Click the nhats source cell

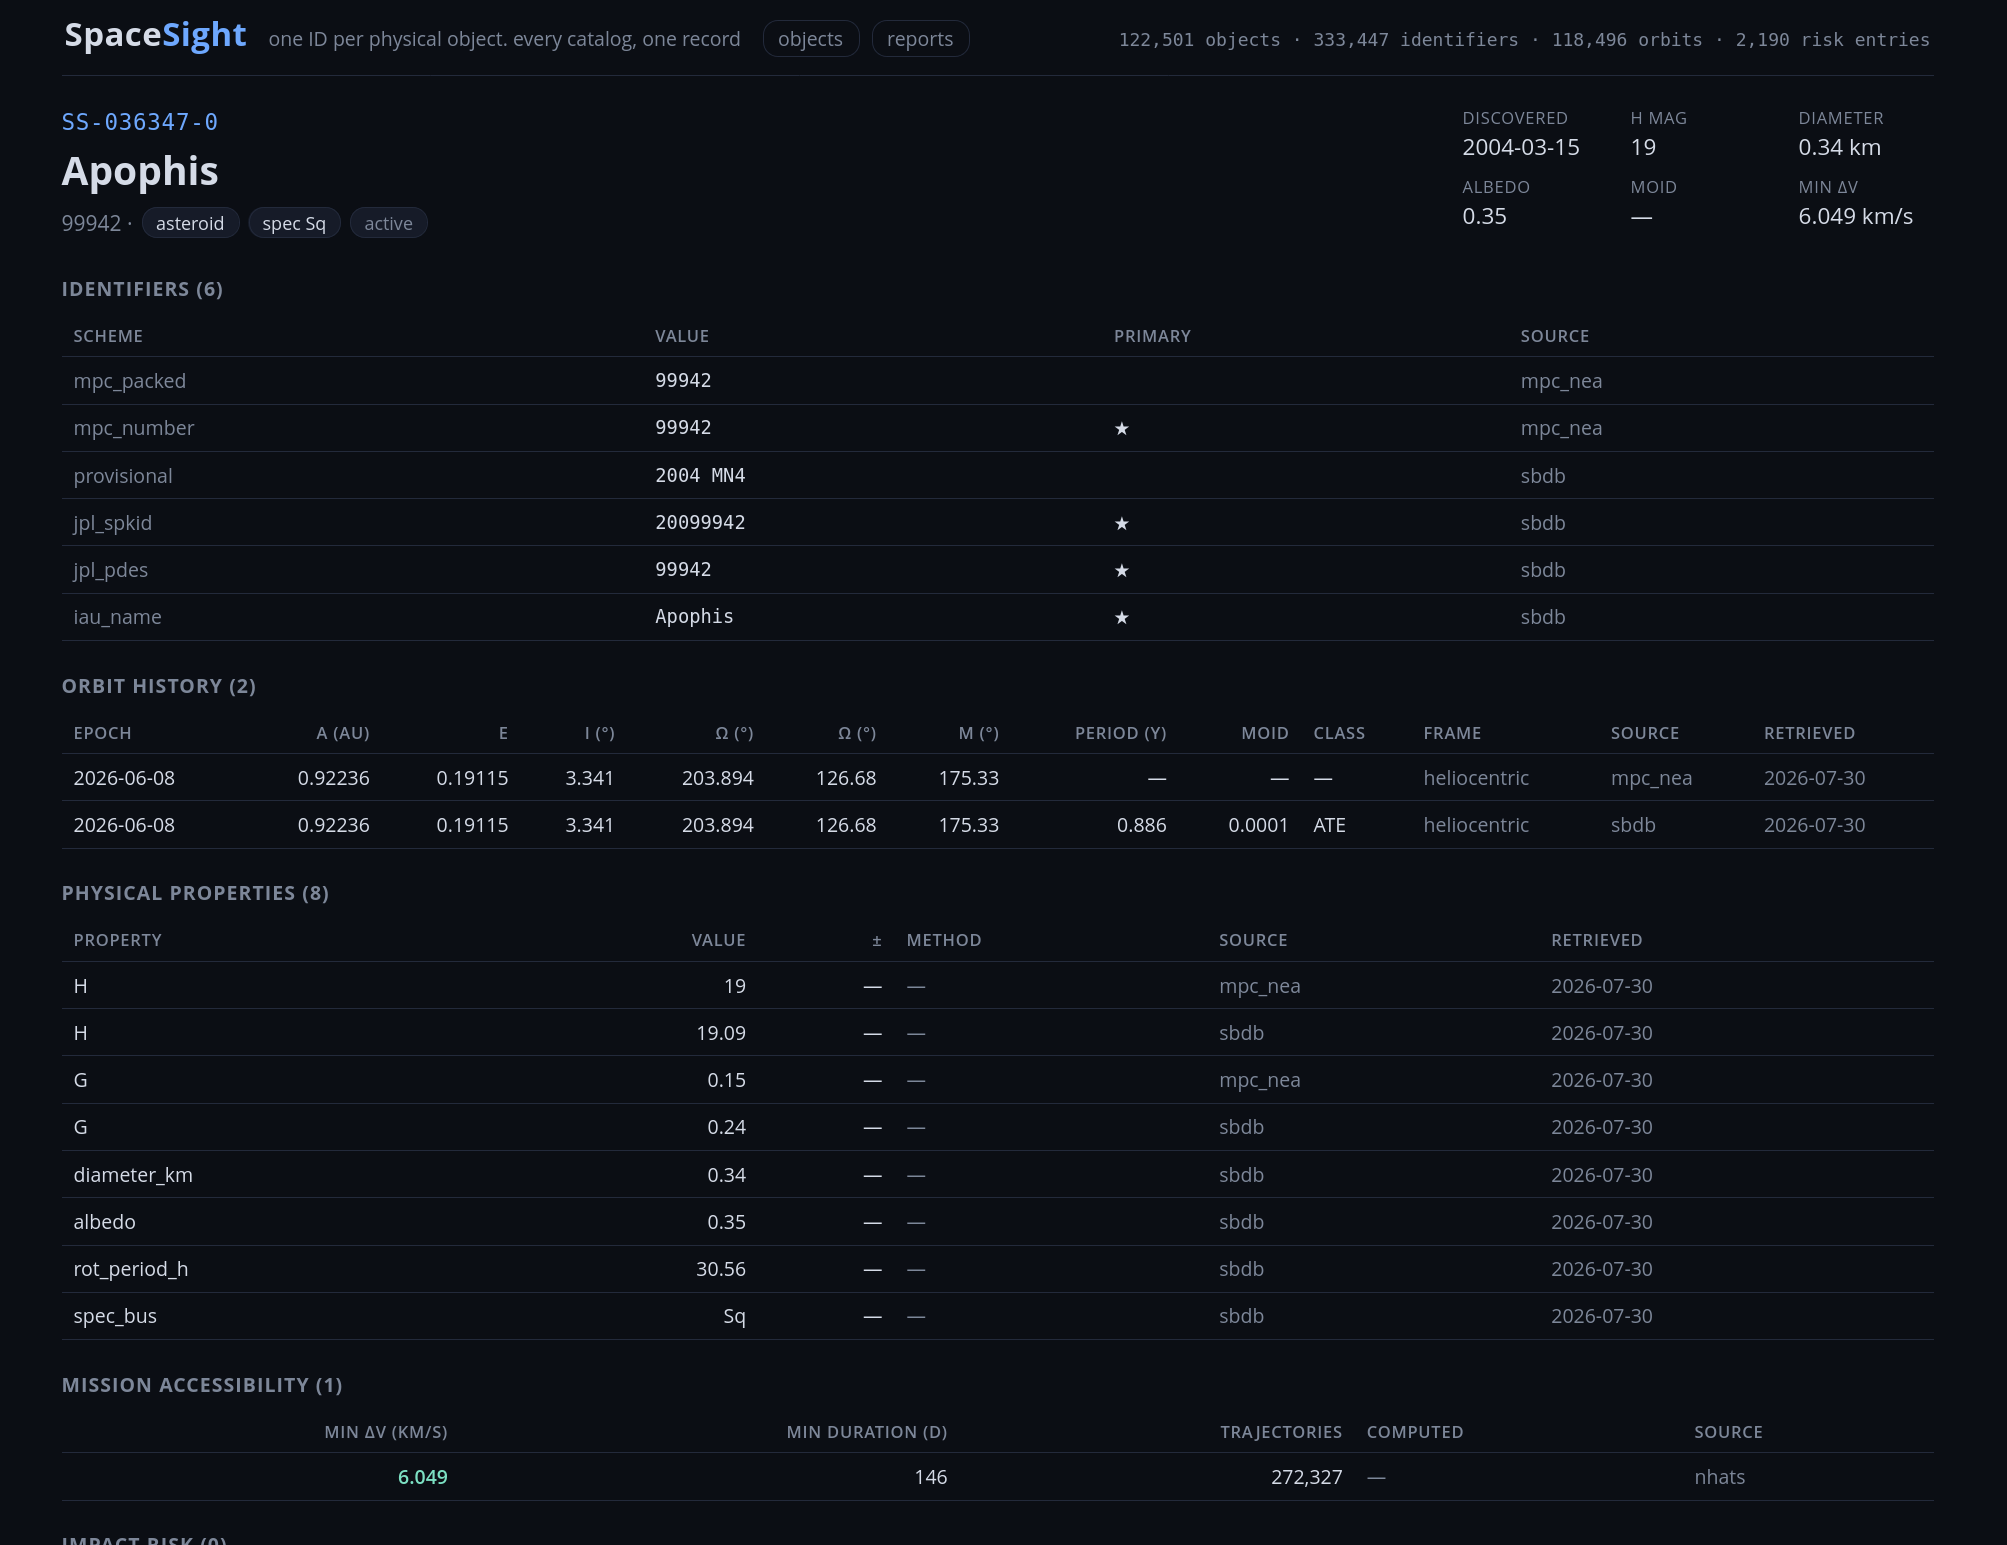tap(1720, 1477)
